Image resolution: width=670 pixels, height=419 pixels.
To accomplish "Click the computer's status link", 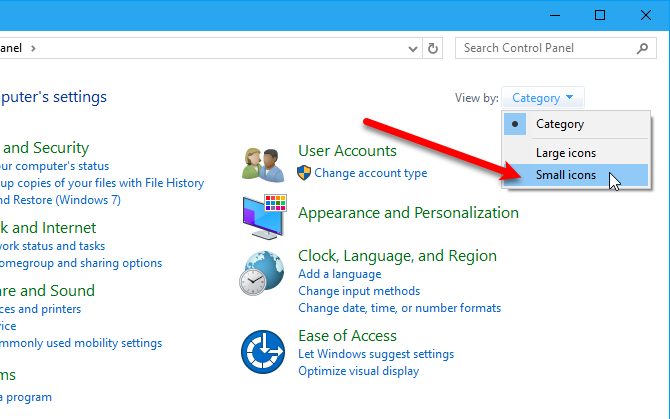I will [54, 166].
